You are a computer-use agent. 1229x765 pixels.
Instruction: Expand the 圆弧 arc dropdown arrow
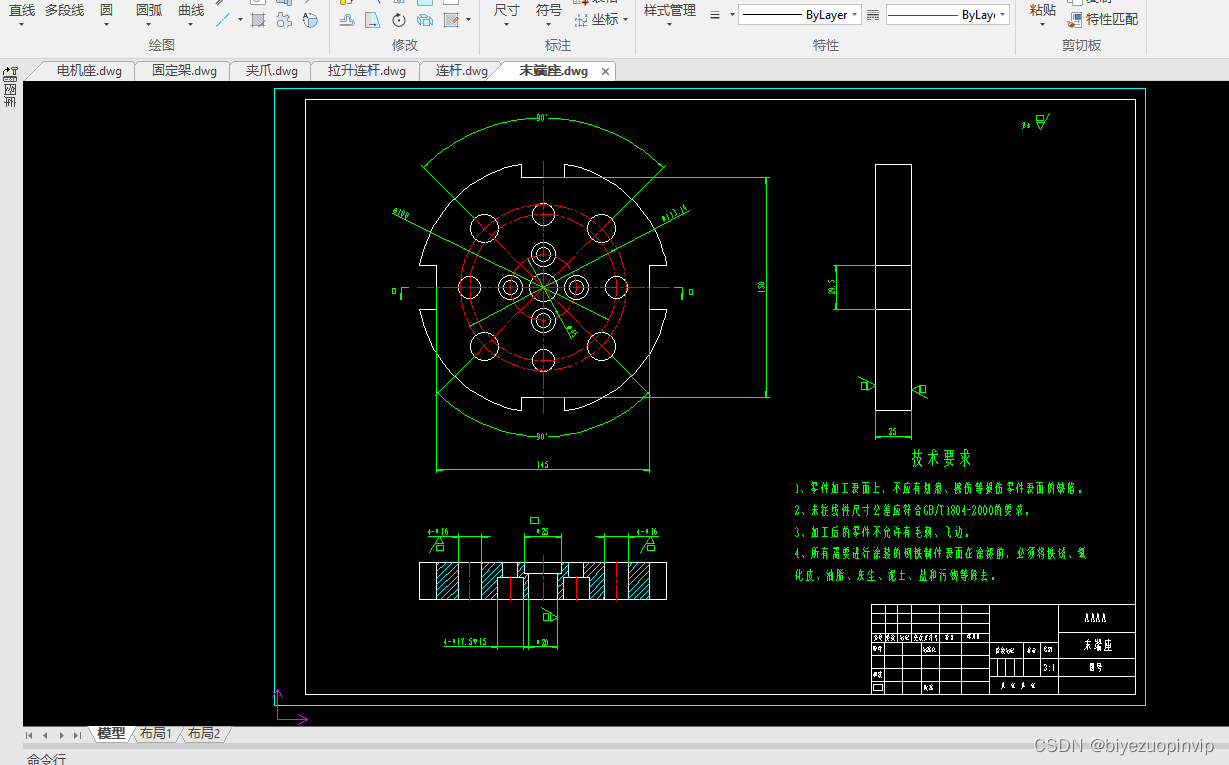148,25
